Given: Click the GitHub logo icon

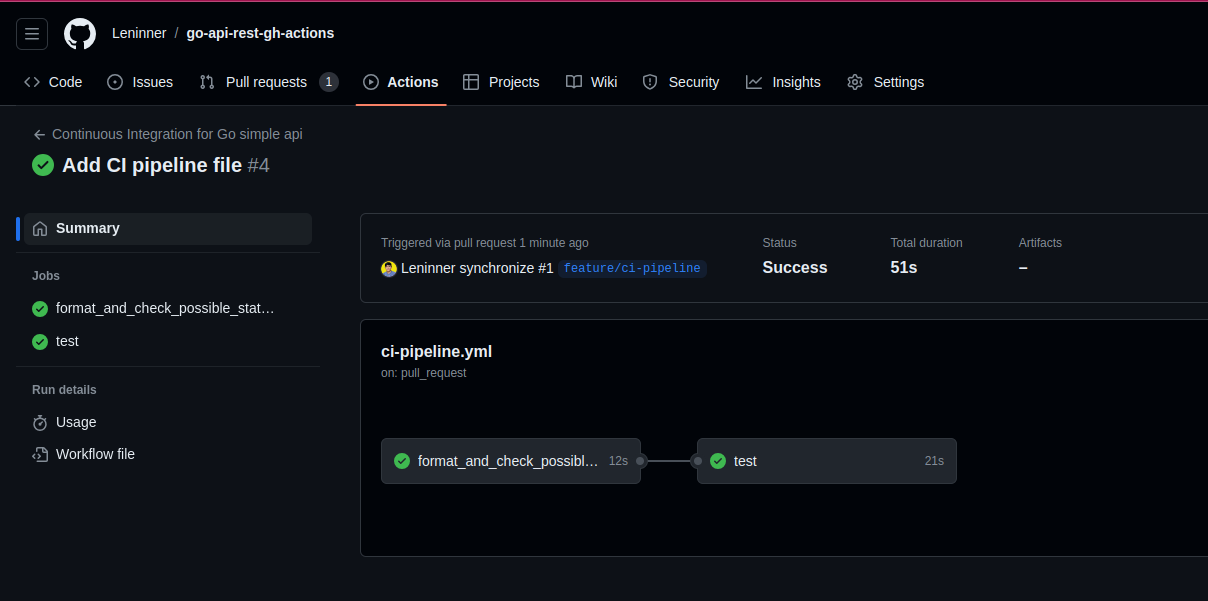Looking at the screenshot, I should [80, 34].
